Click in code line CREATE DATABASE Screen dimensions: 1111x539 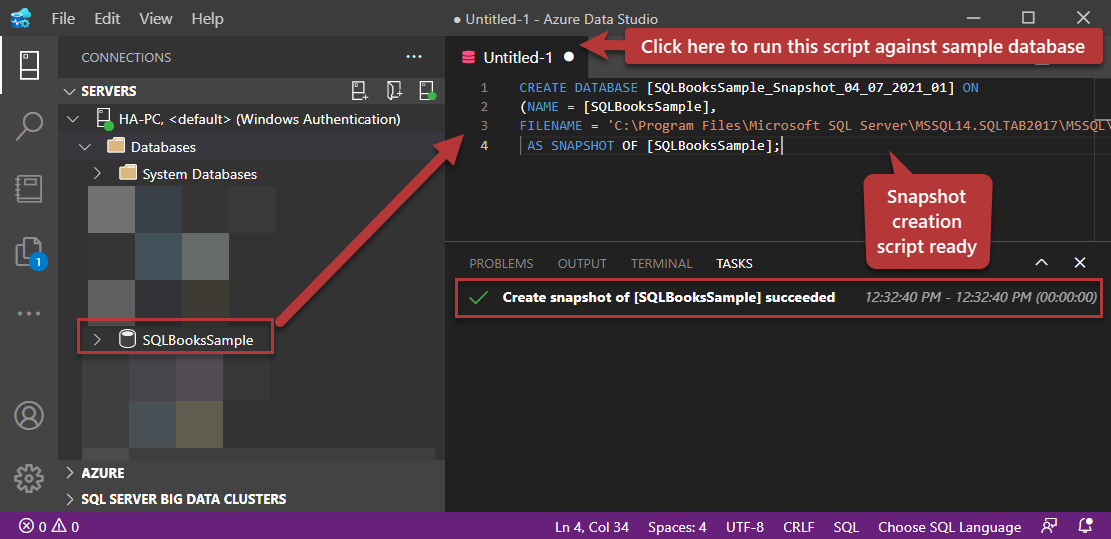click(x=748, y=88)
